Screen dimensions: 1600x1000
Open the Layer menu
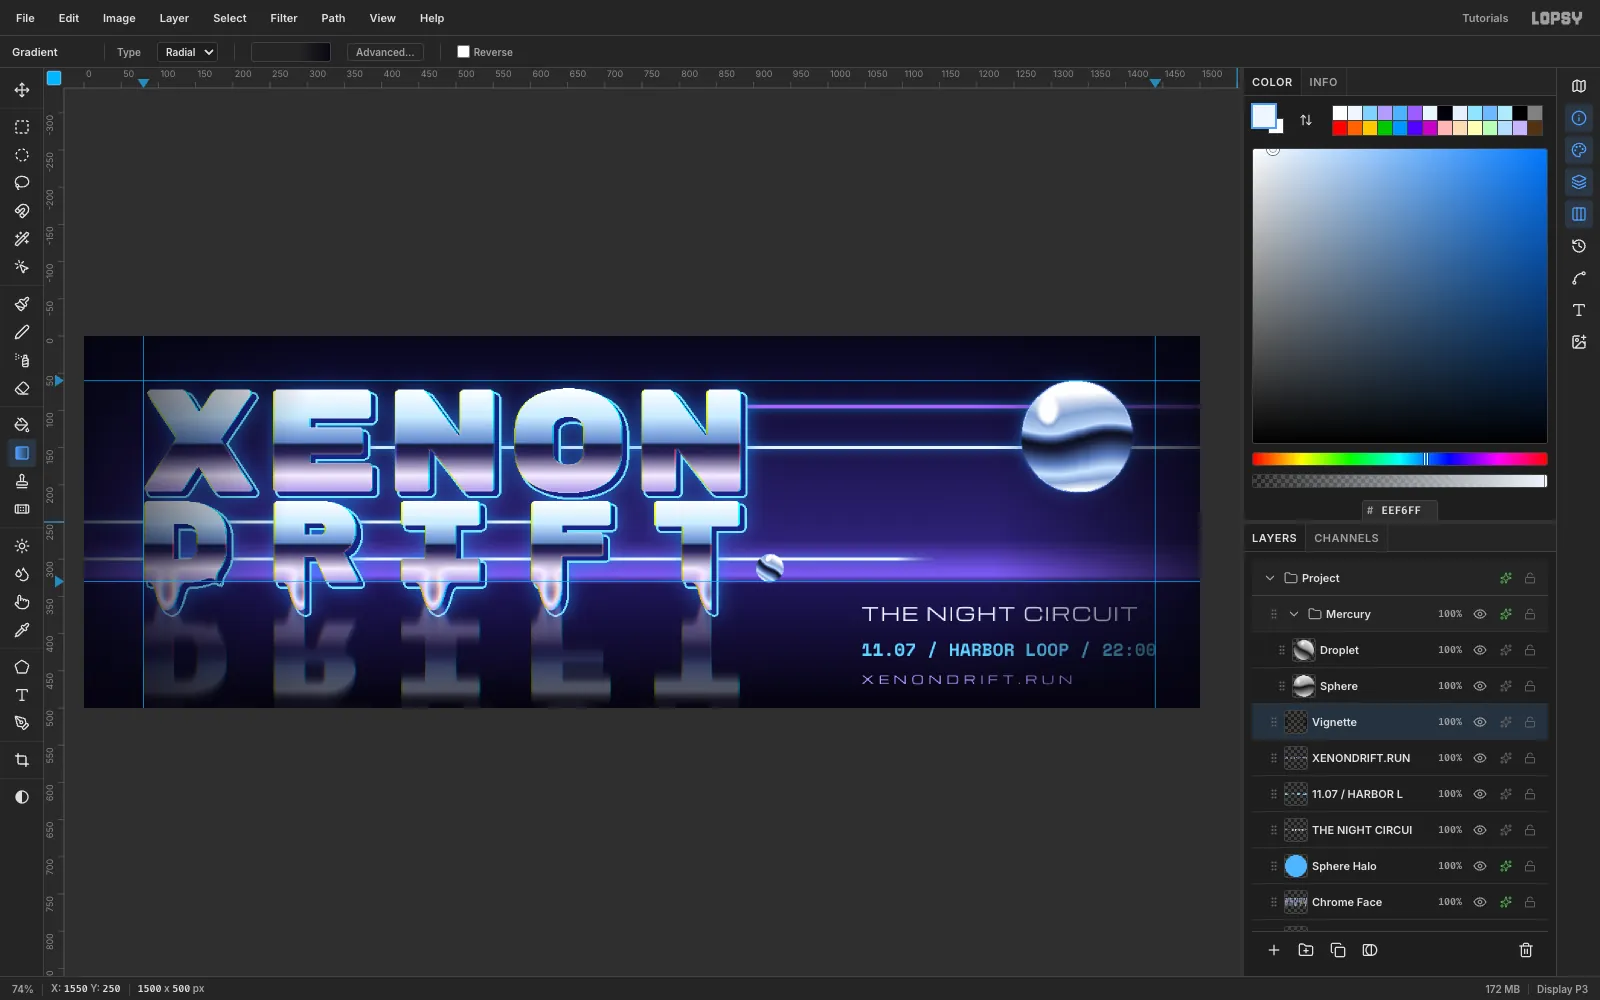[174, 18]
